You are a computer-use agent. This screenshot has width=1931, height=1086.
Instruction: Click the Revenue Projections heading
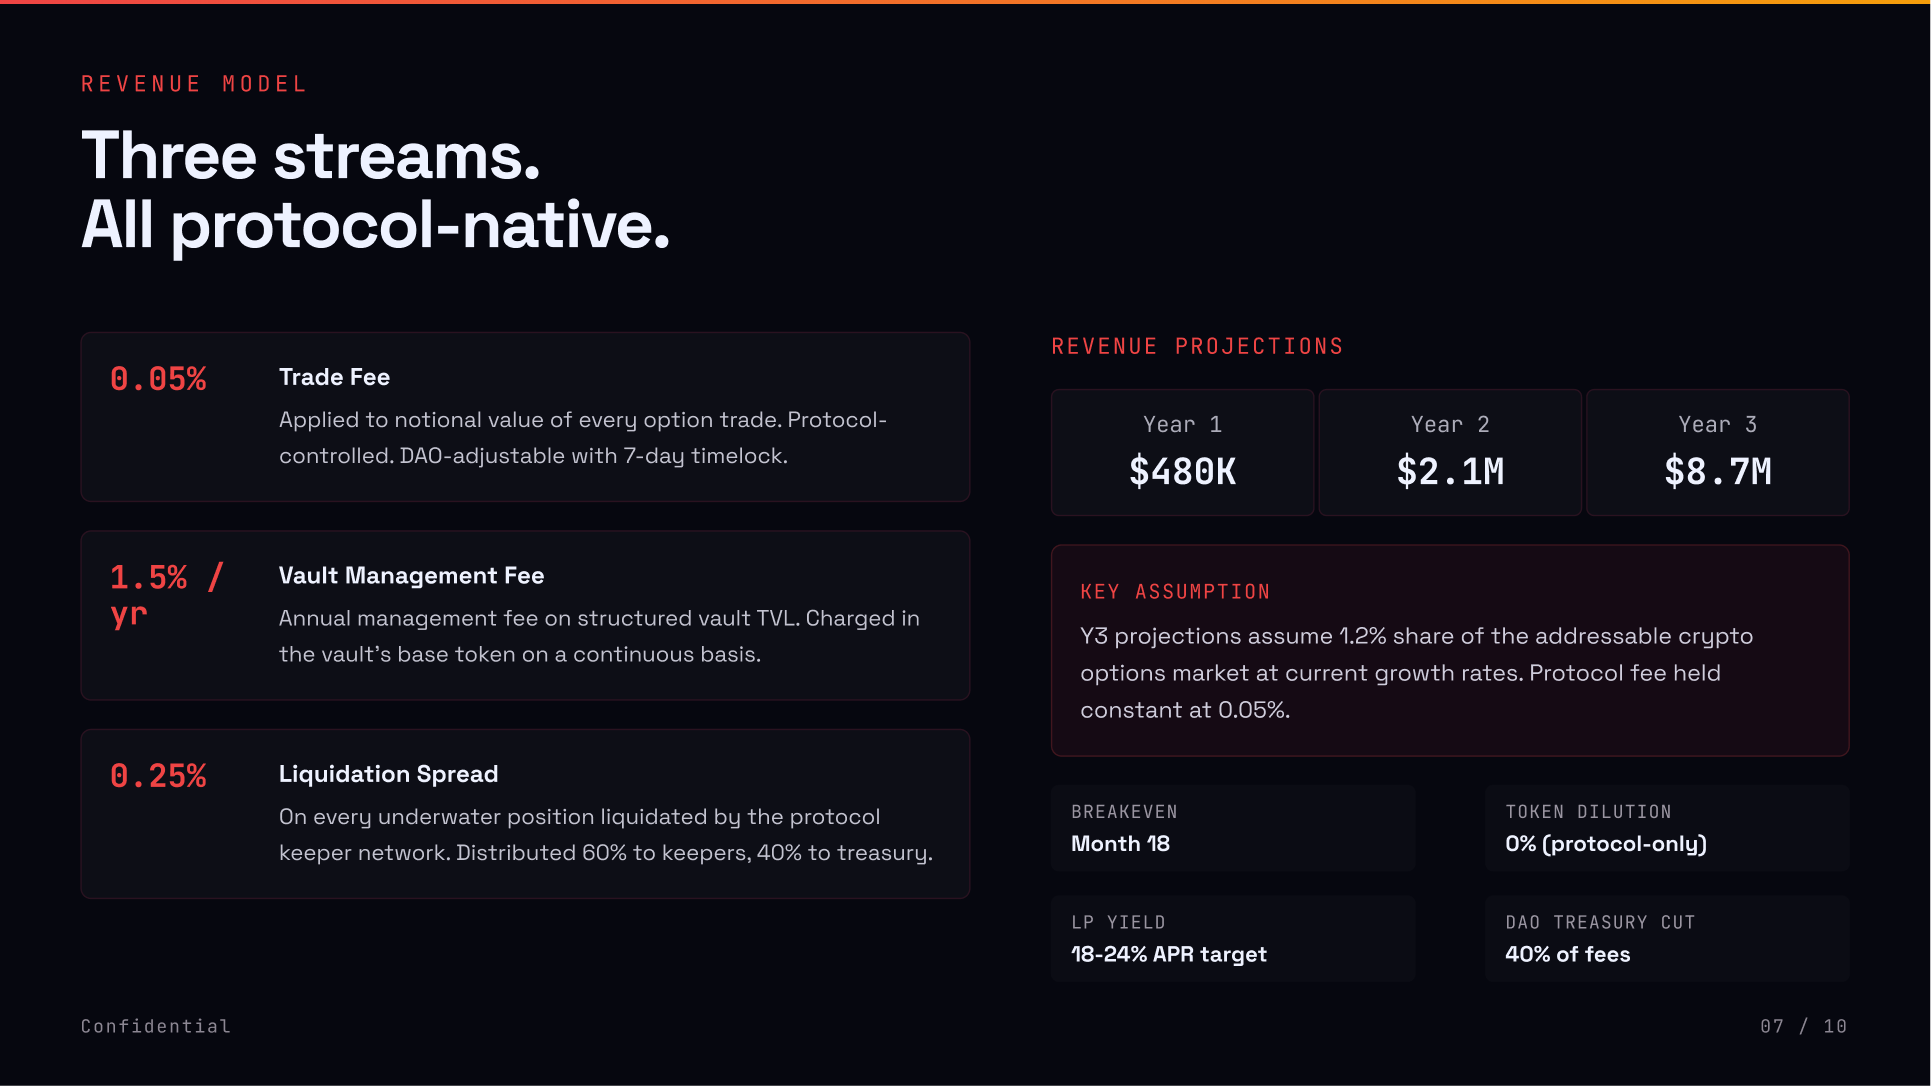1197,347
